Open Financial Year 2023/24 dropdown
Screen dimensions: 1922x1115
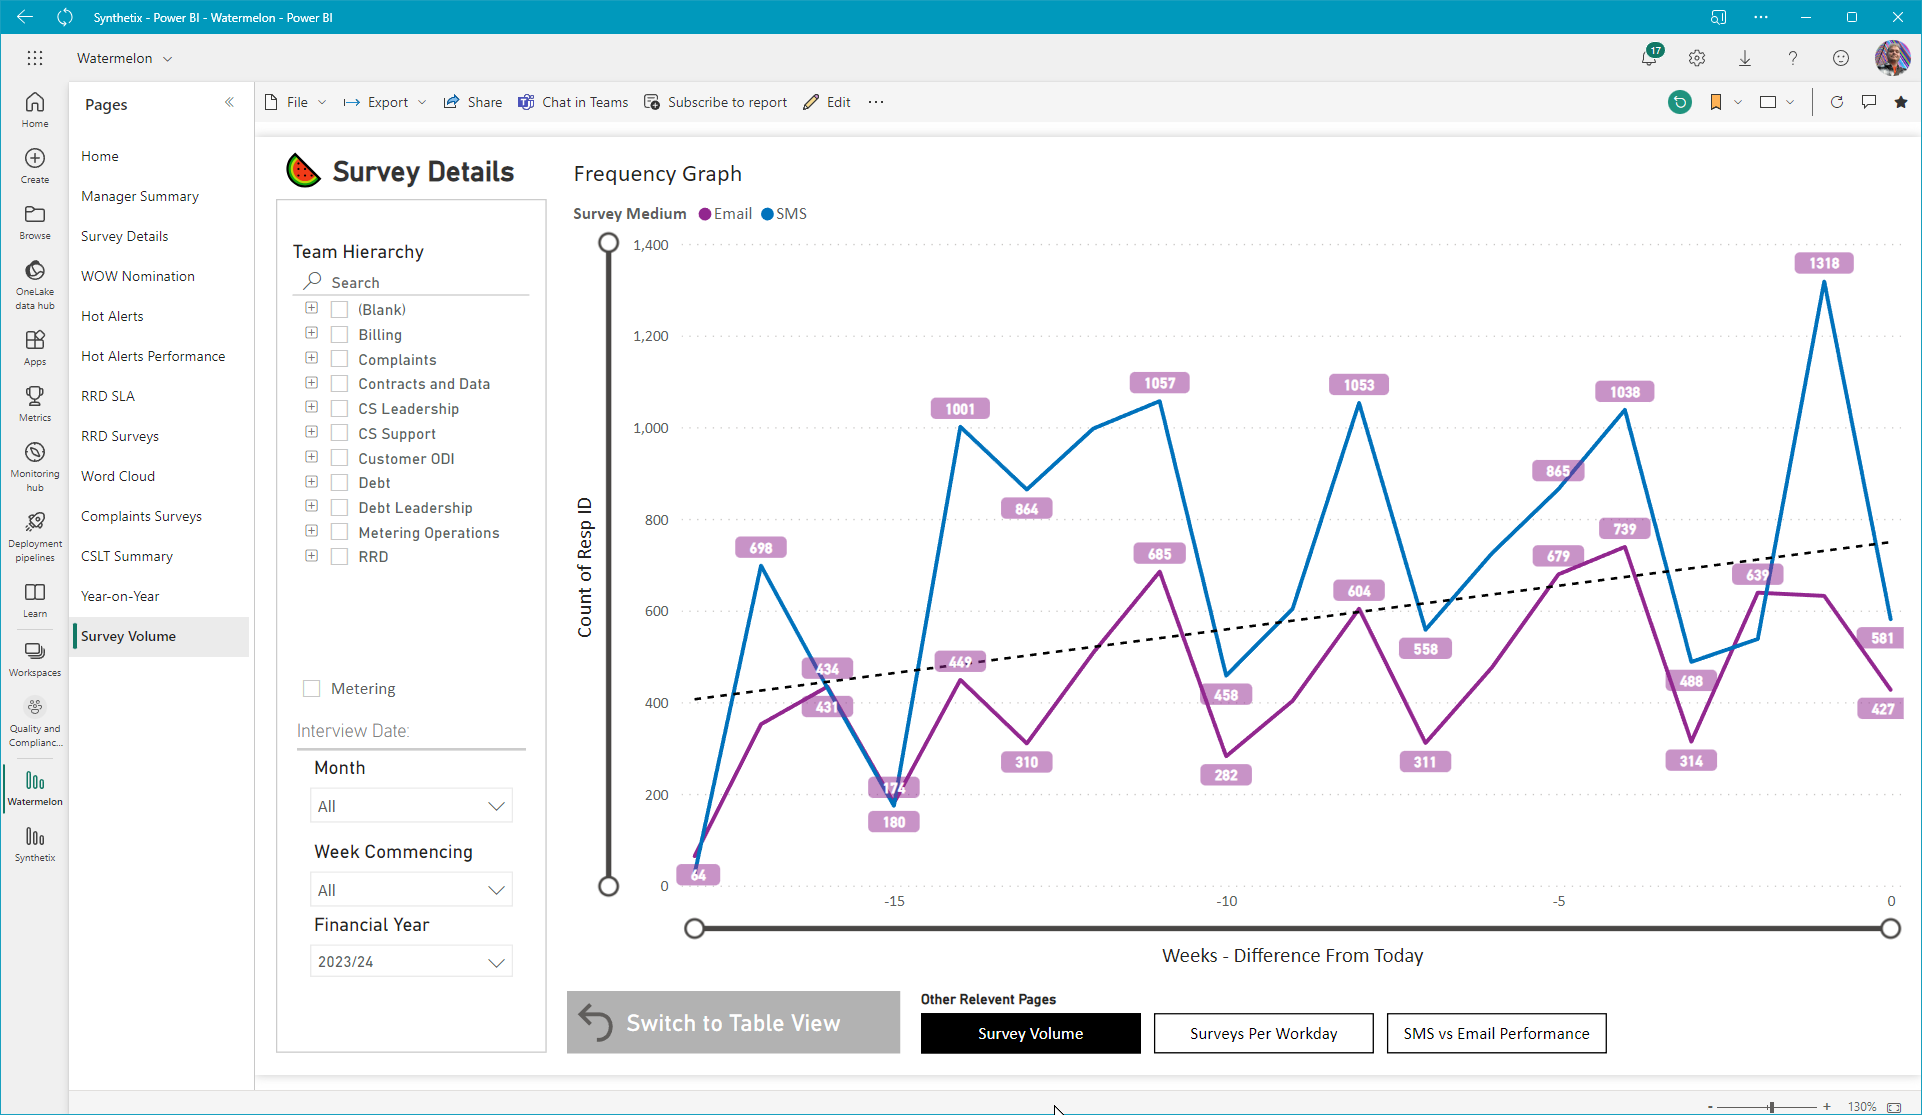411,962
